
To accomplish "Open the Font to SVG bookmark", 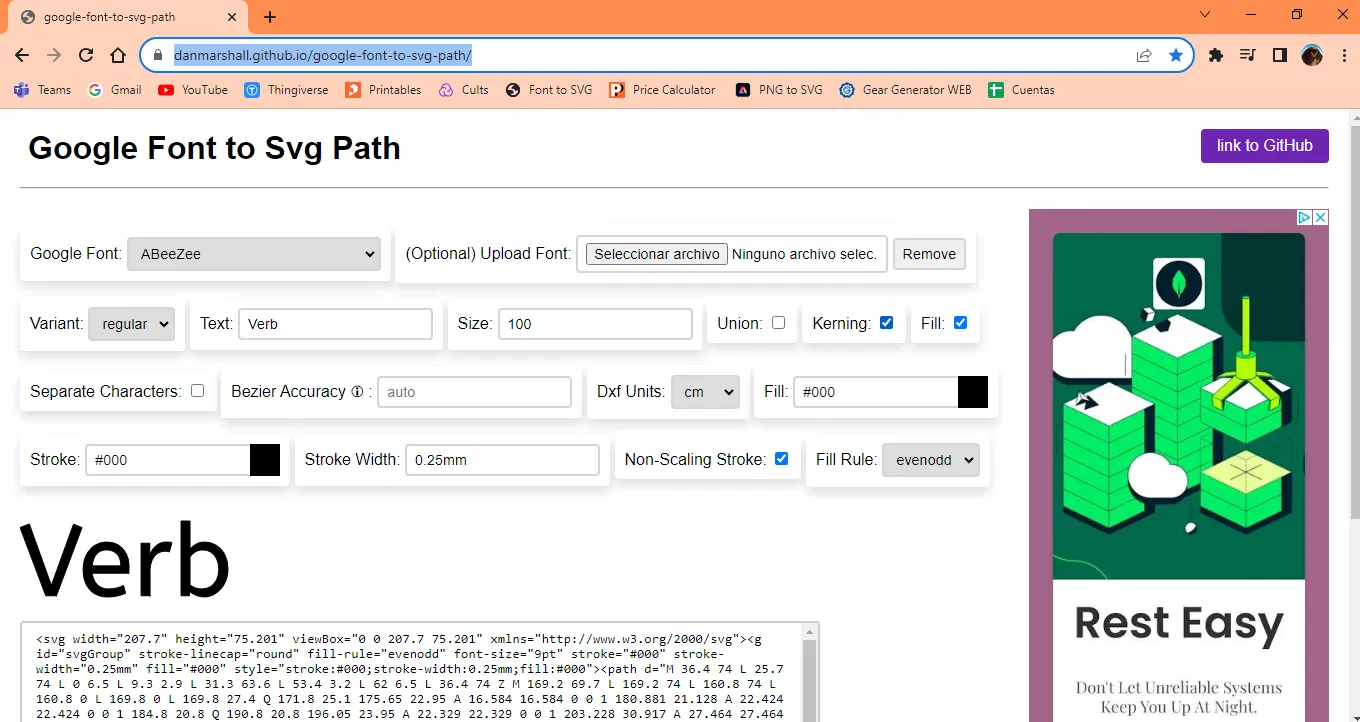I will 549,90.
